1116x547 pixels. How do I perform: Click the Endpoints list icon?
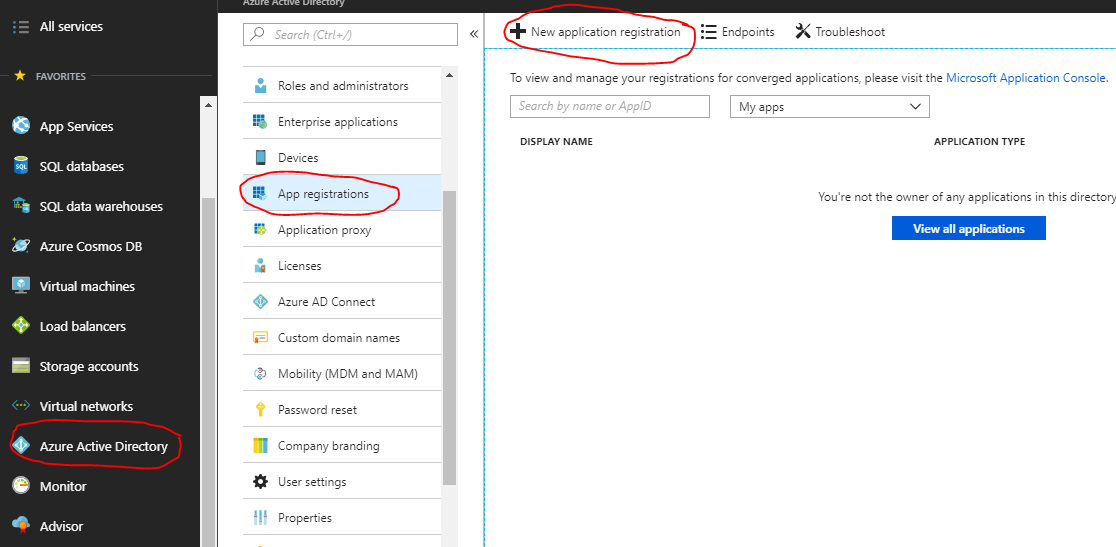[x=708, y=32]
